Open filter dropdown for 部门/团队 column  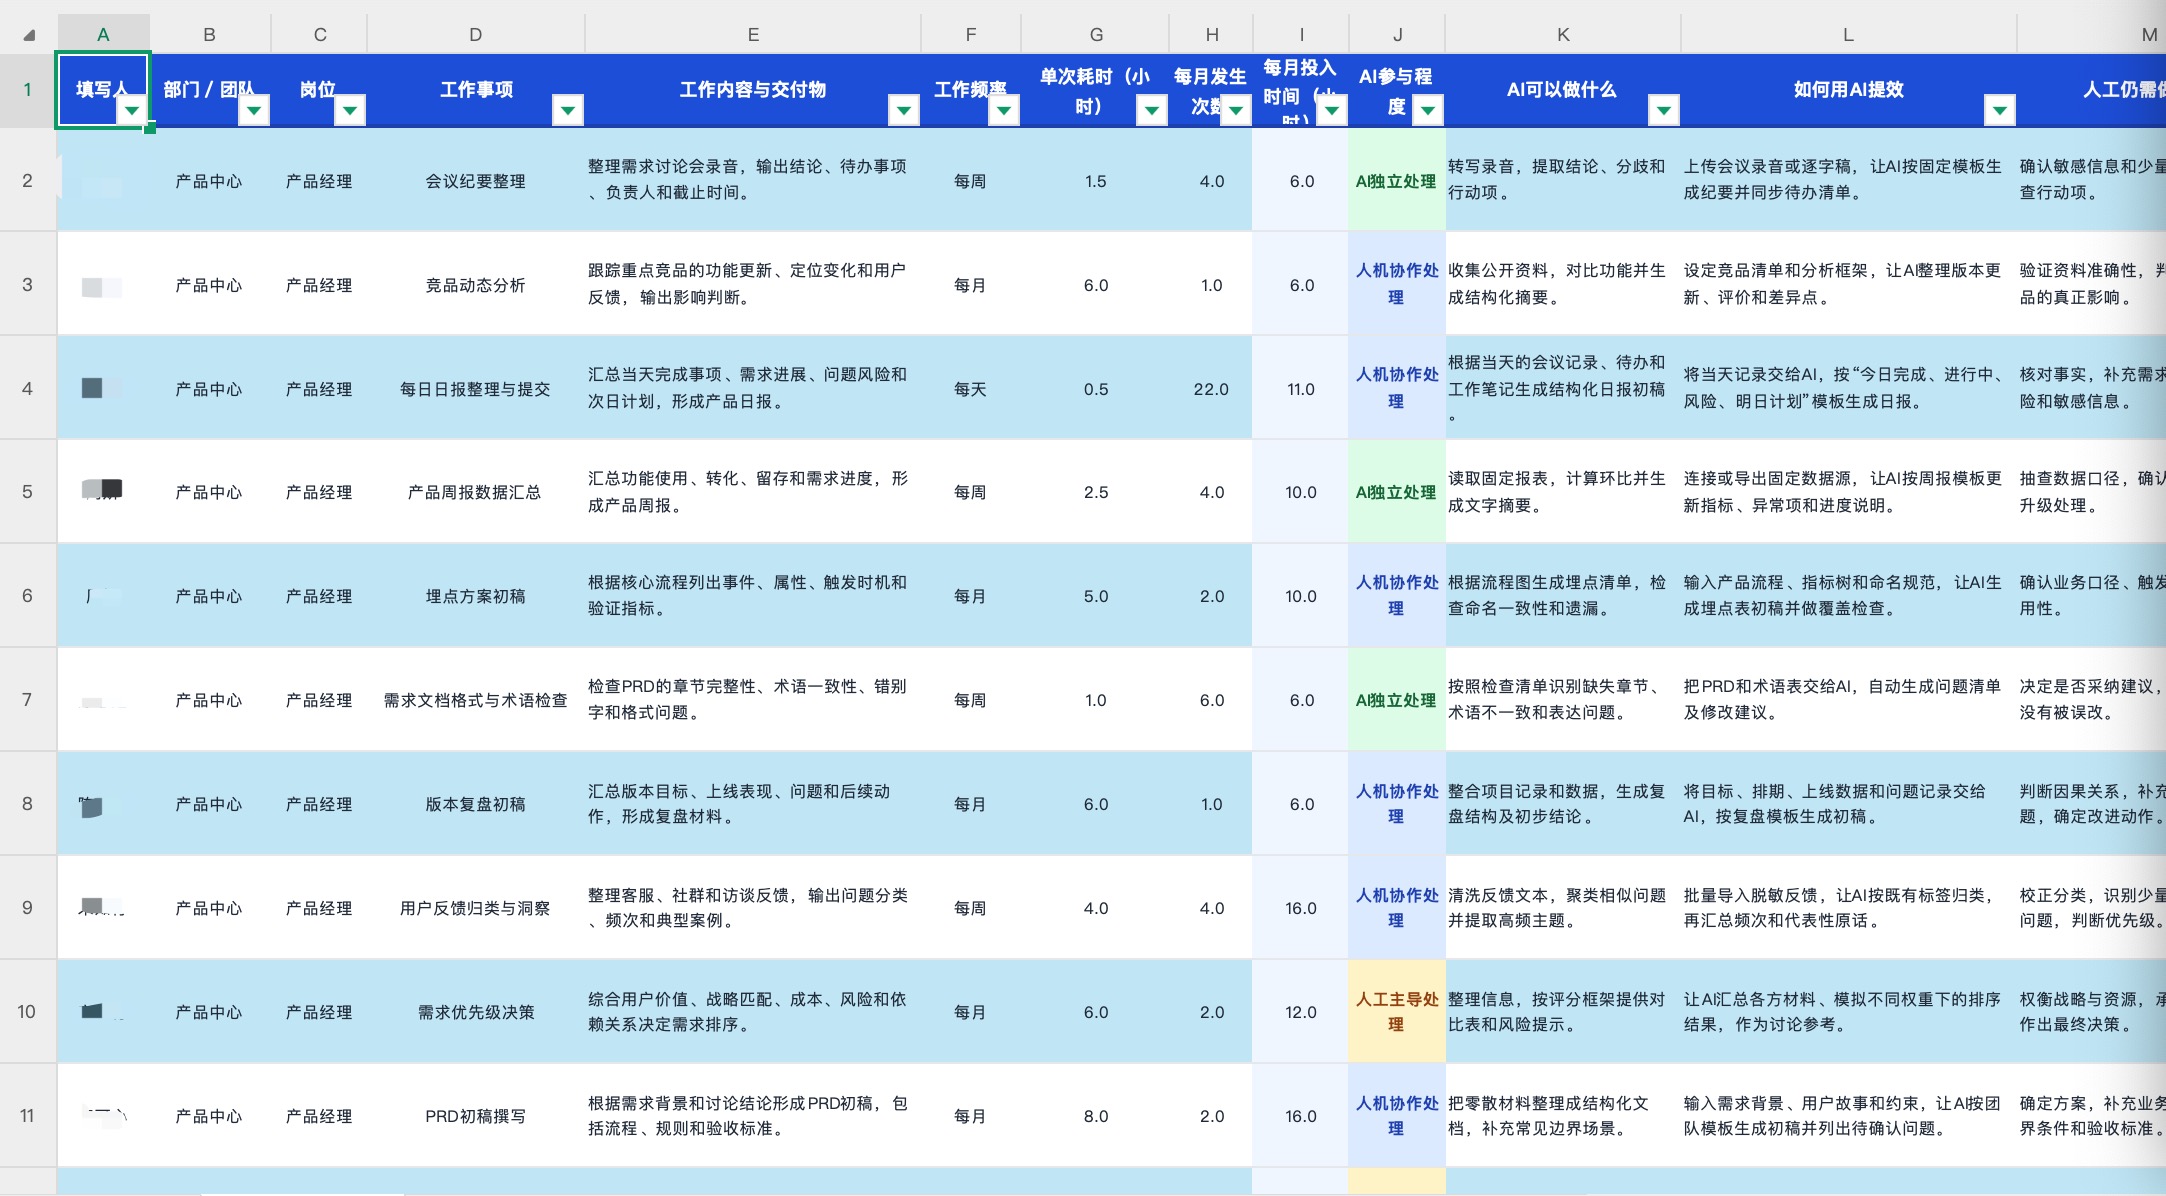(x=254, y=110)
